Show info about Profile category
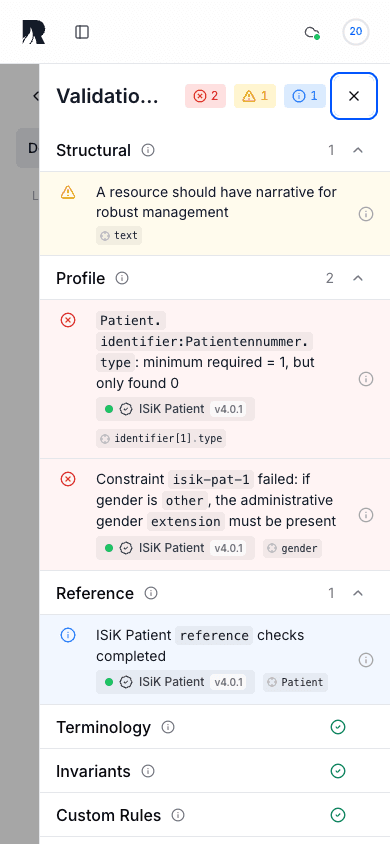This screenshot has width=390, height=844. (122, 278)
